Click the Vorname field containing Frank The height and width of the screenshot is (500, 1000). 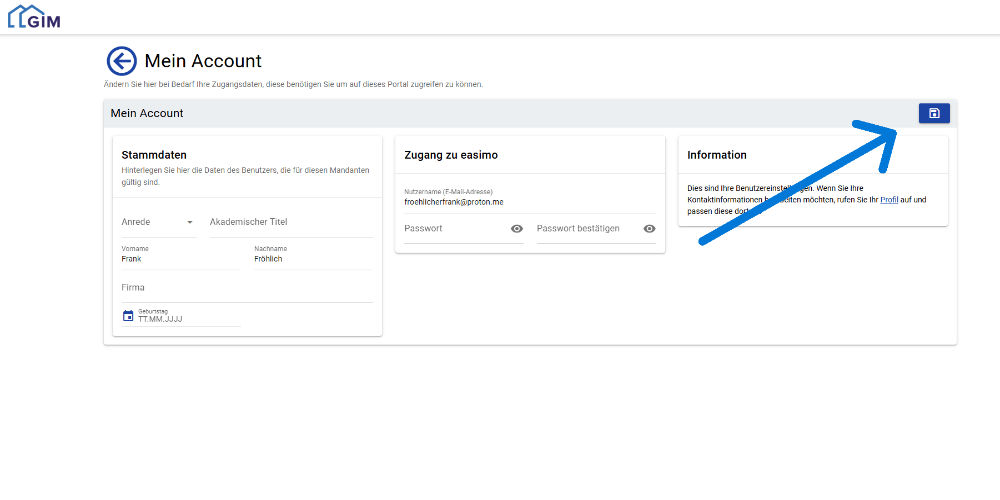[180, 259]
